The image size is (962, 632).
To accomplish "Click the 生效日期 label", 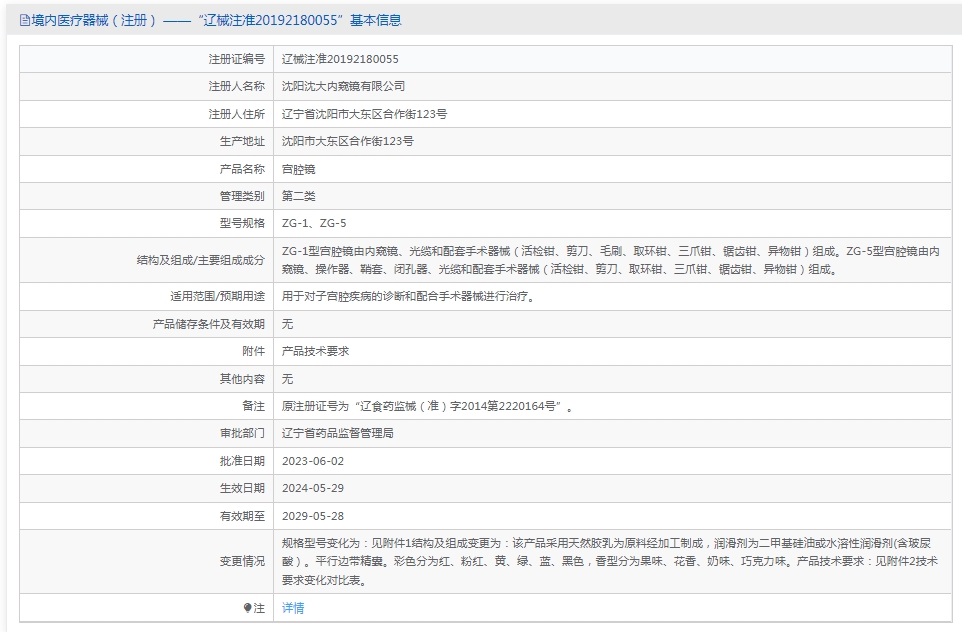I will coord(242,488).
